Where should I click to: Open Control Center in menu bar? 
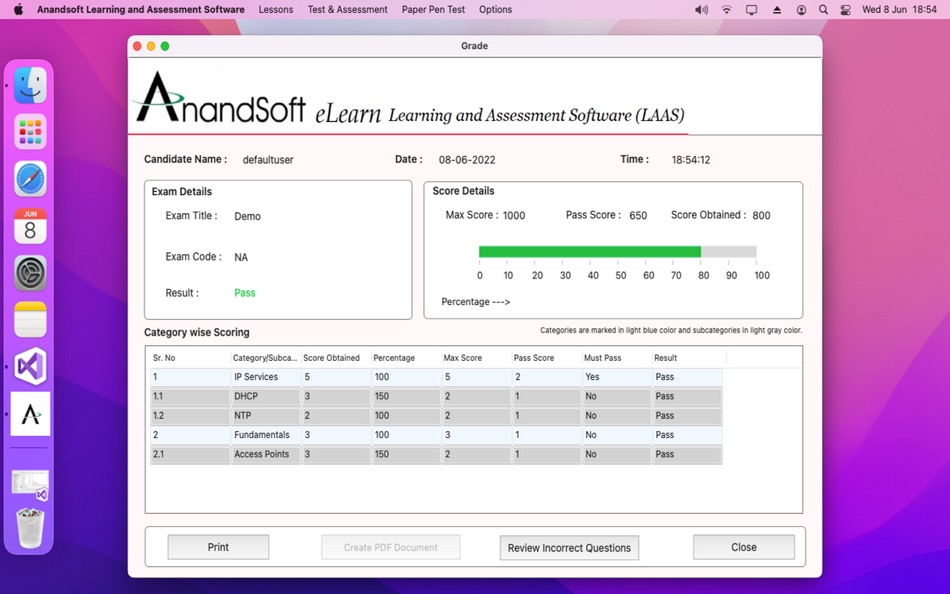[846, 10]
